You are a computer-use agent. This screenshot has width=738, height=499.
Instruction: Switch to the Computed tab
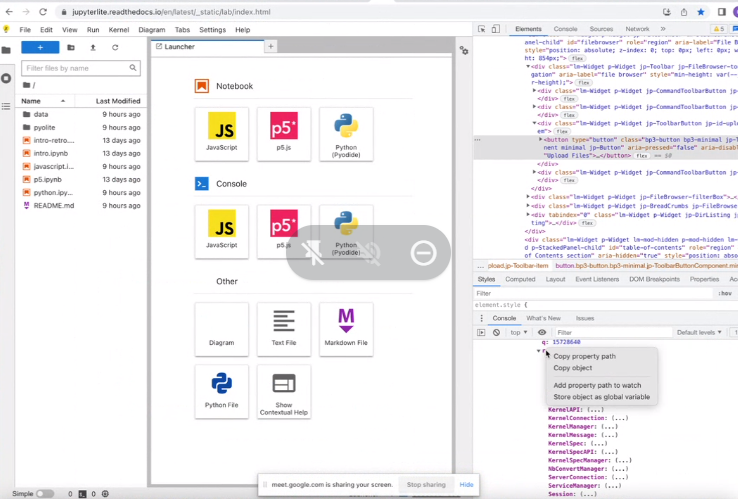[x=520, y=279]
